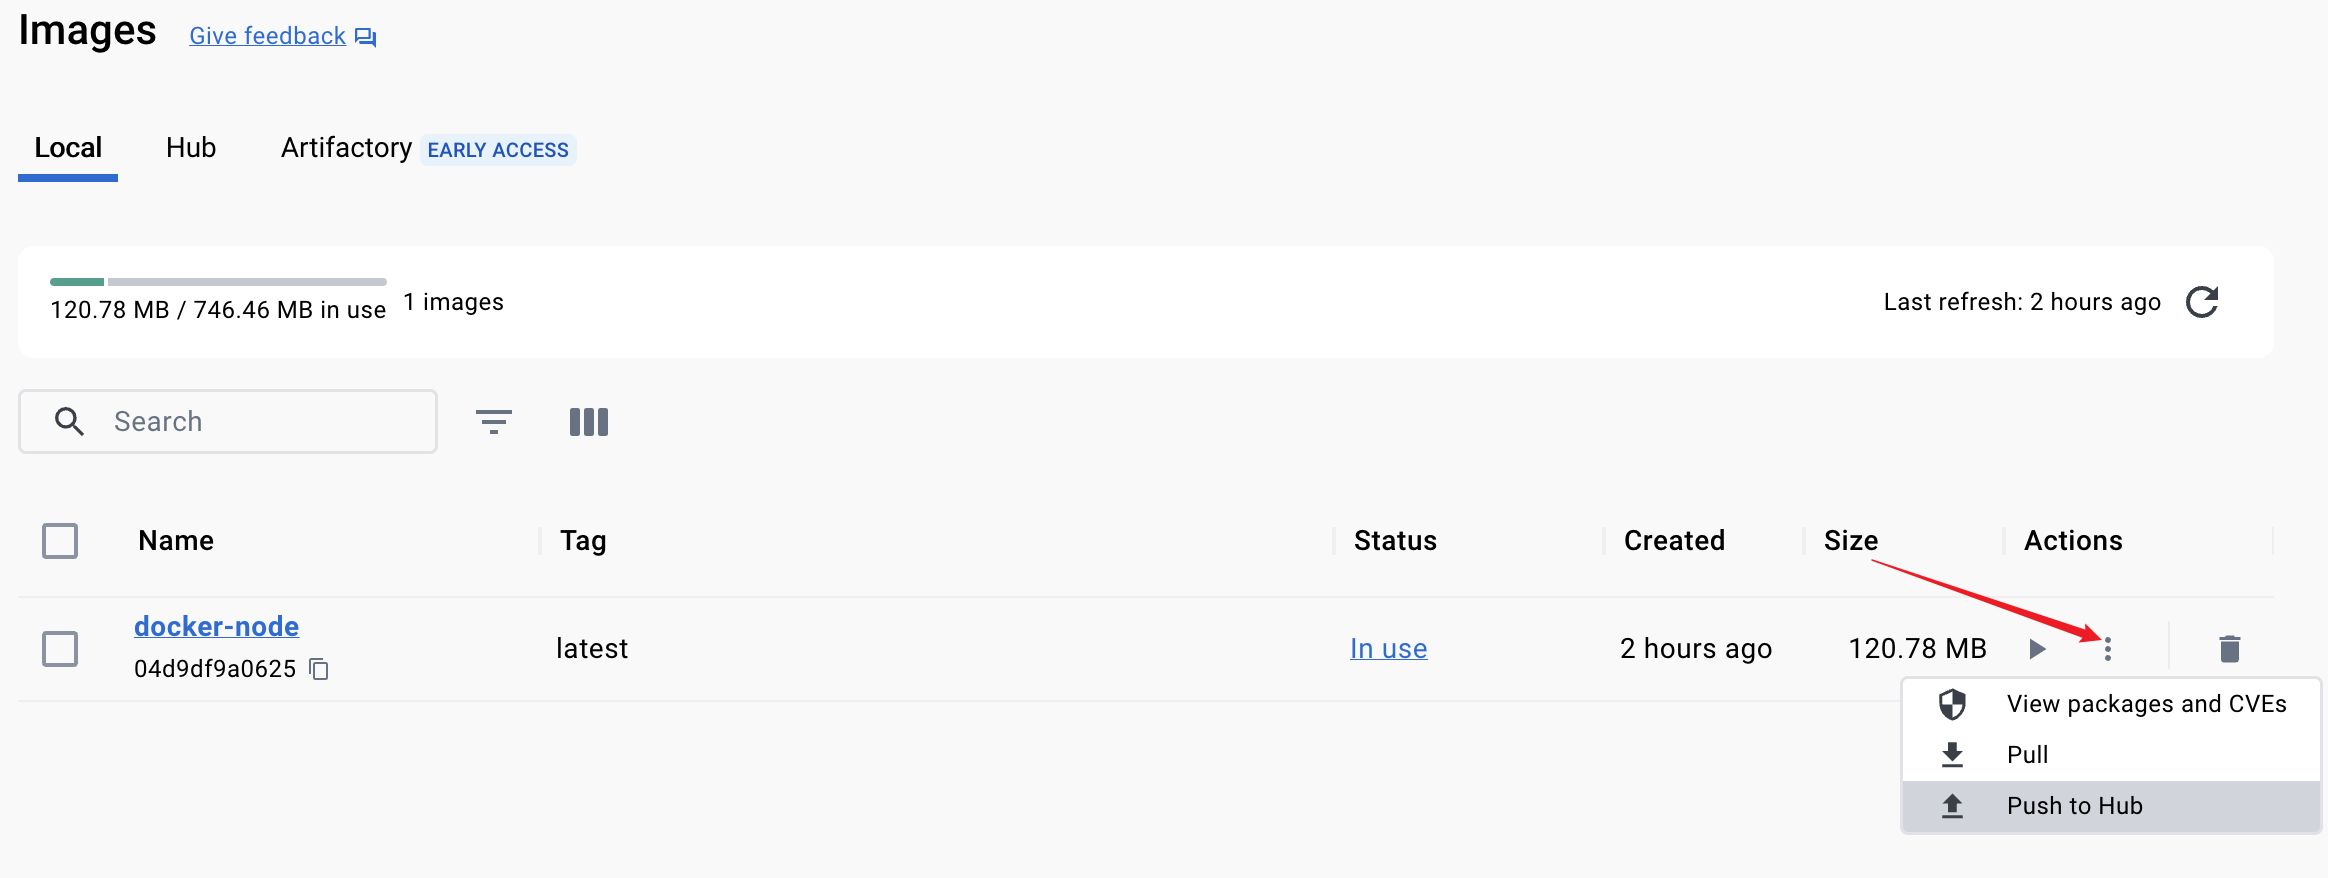Run the docker-node image
This screenshot has height=878, width=2328.
tap(2037, 649)
